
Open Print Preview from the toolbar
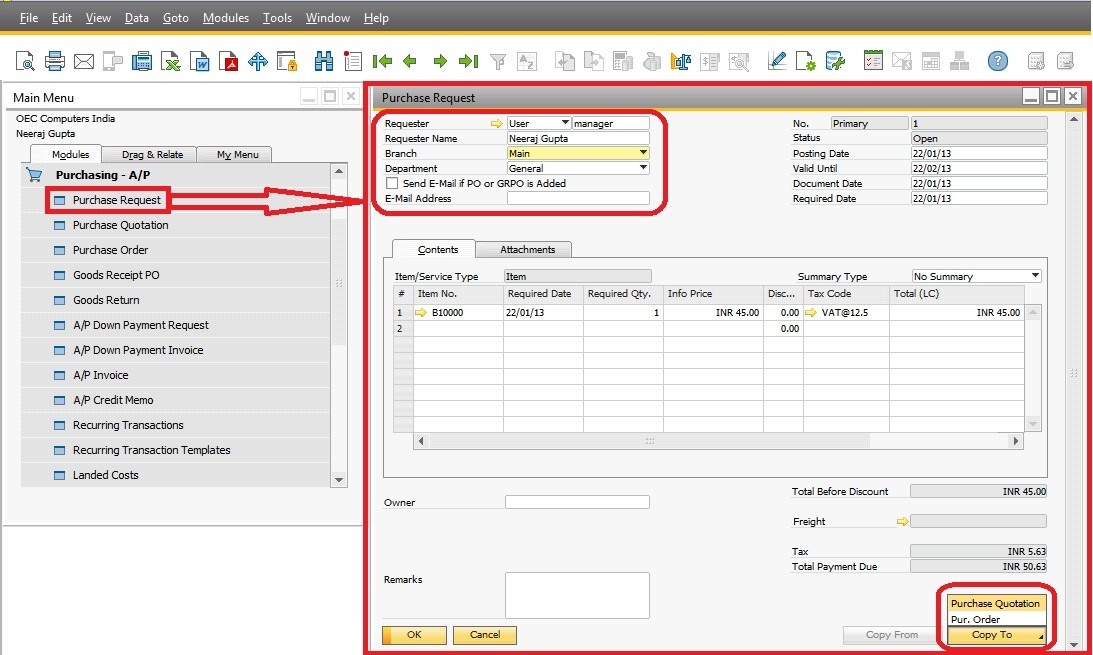(23, 61)
